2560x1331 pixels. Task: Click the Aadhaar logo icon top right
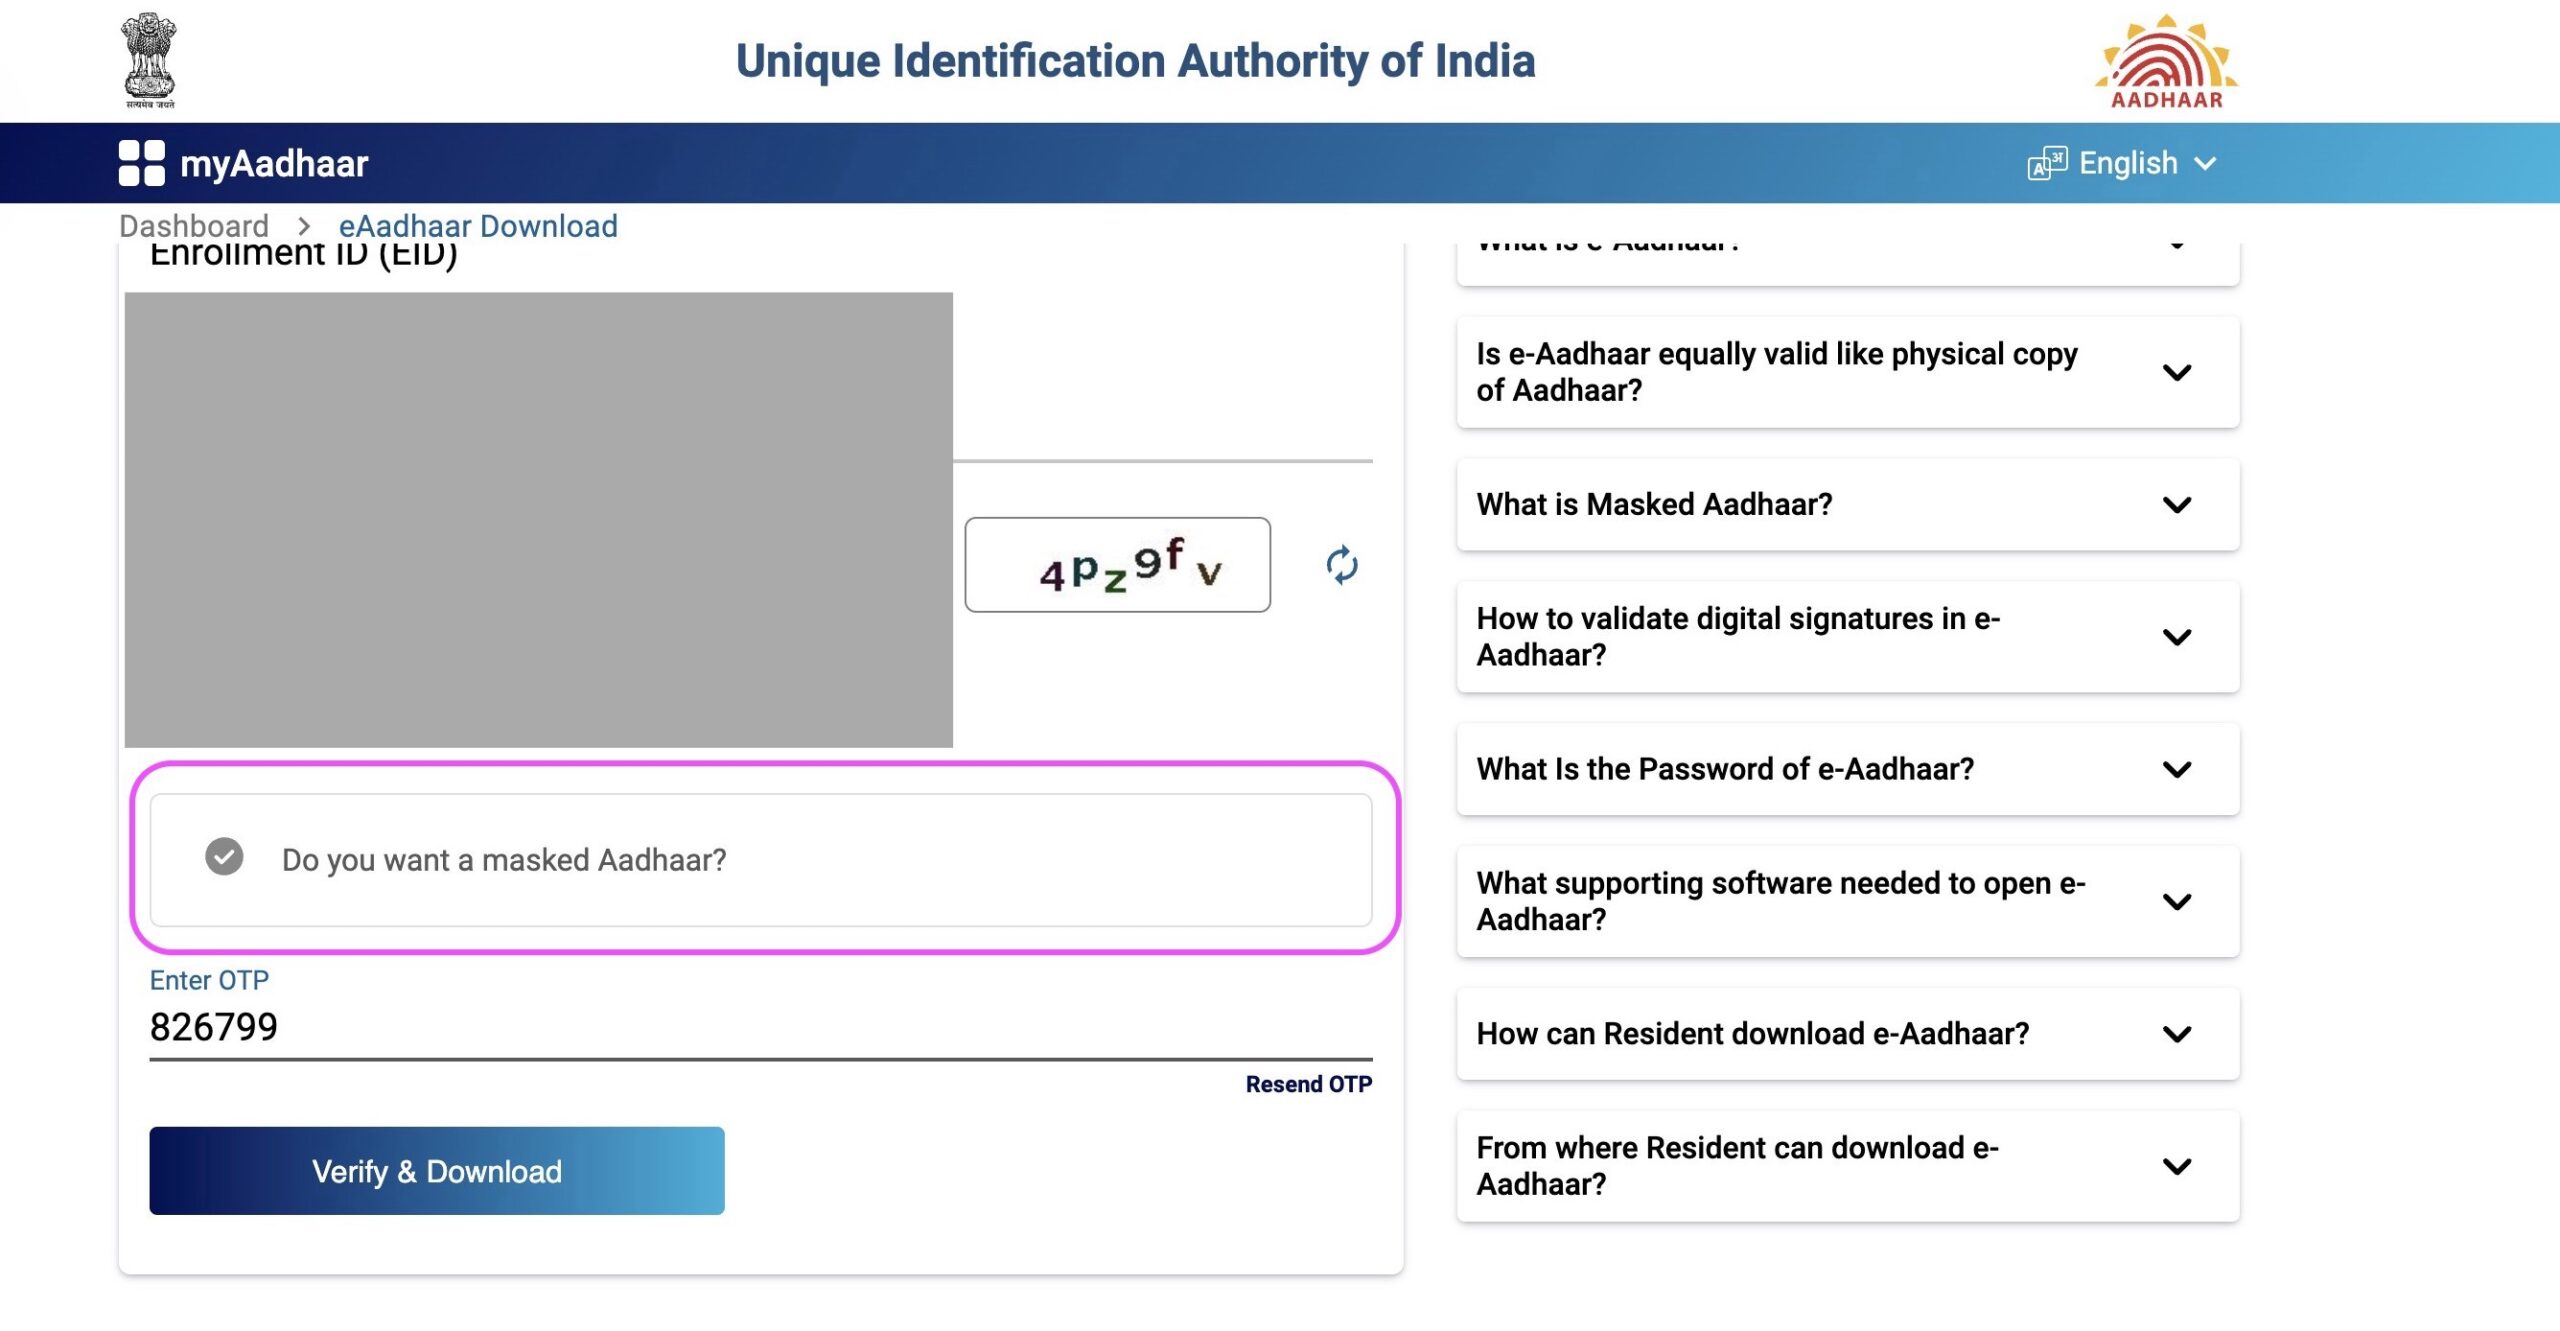tap(2166, 59)
